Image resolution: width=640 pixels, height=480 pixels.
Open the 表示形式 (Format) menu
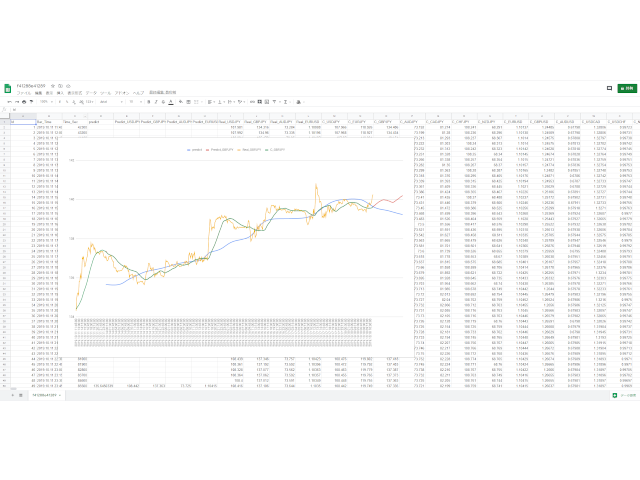[x=75, y=93]
